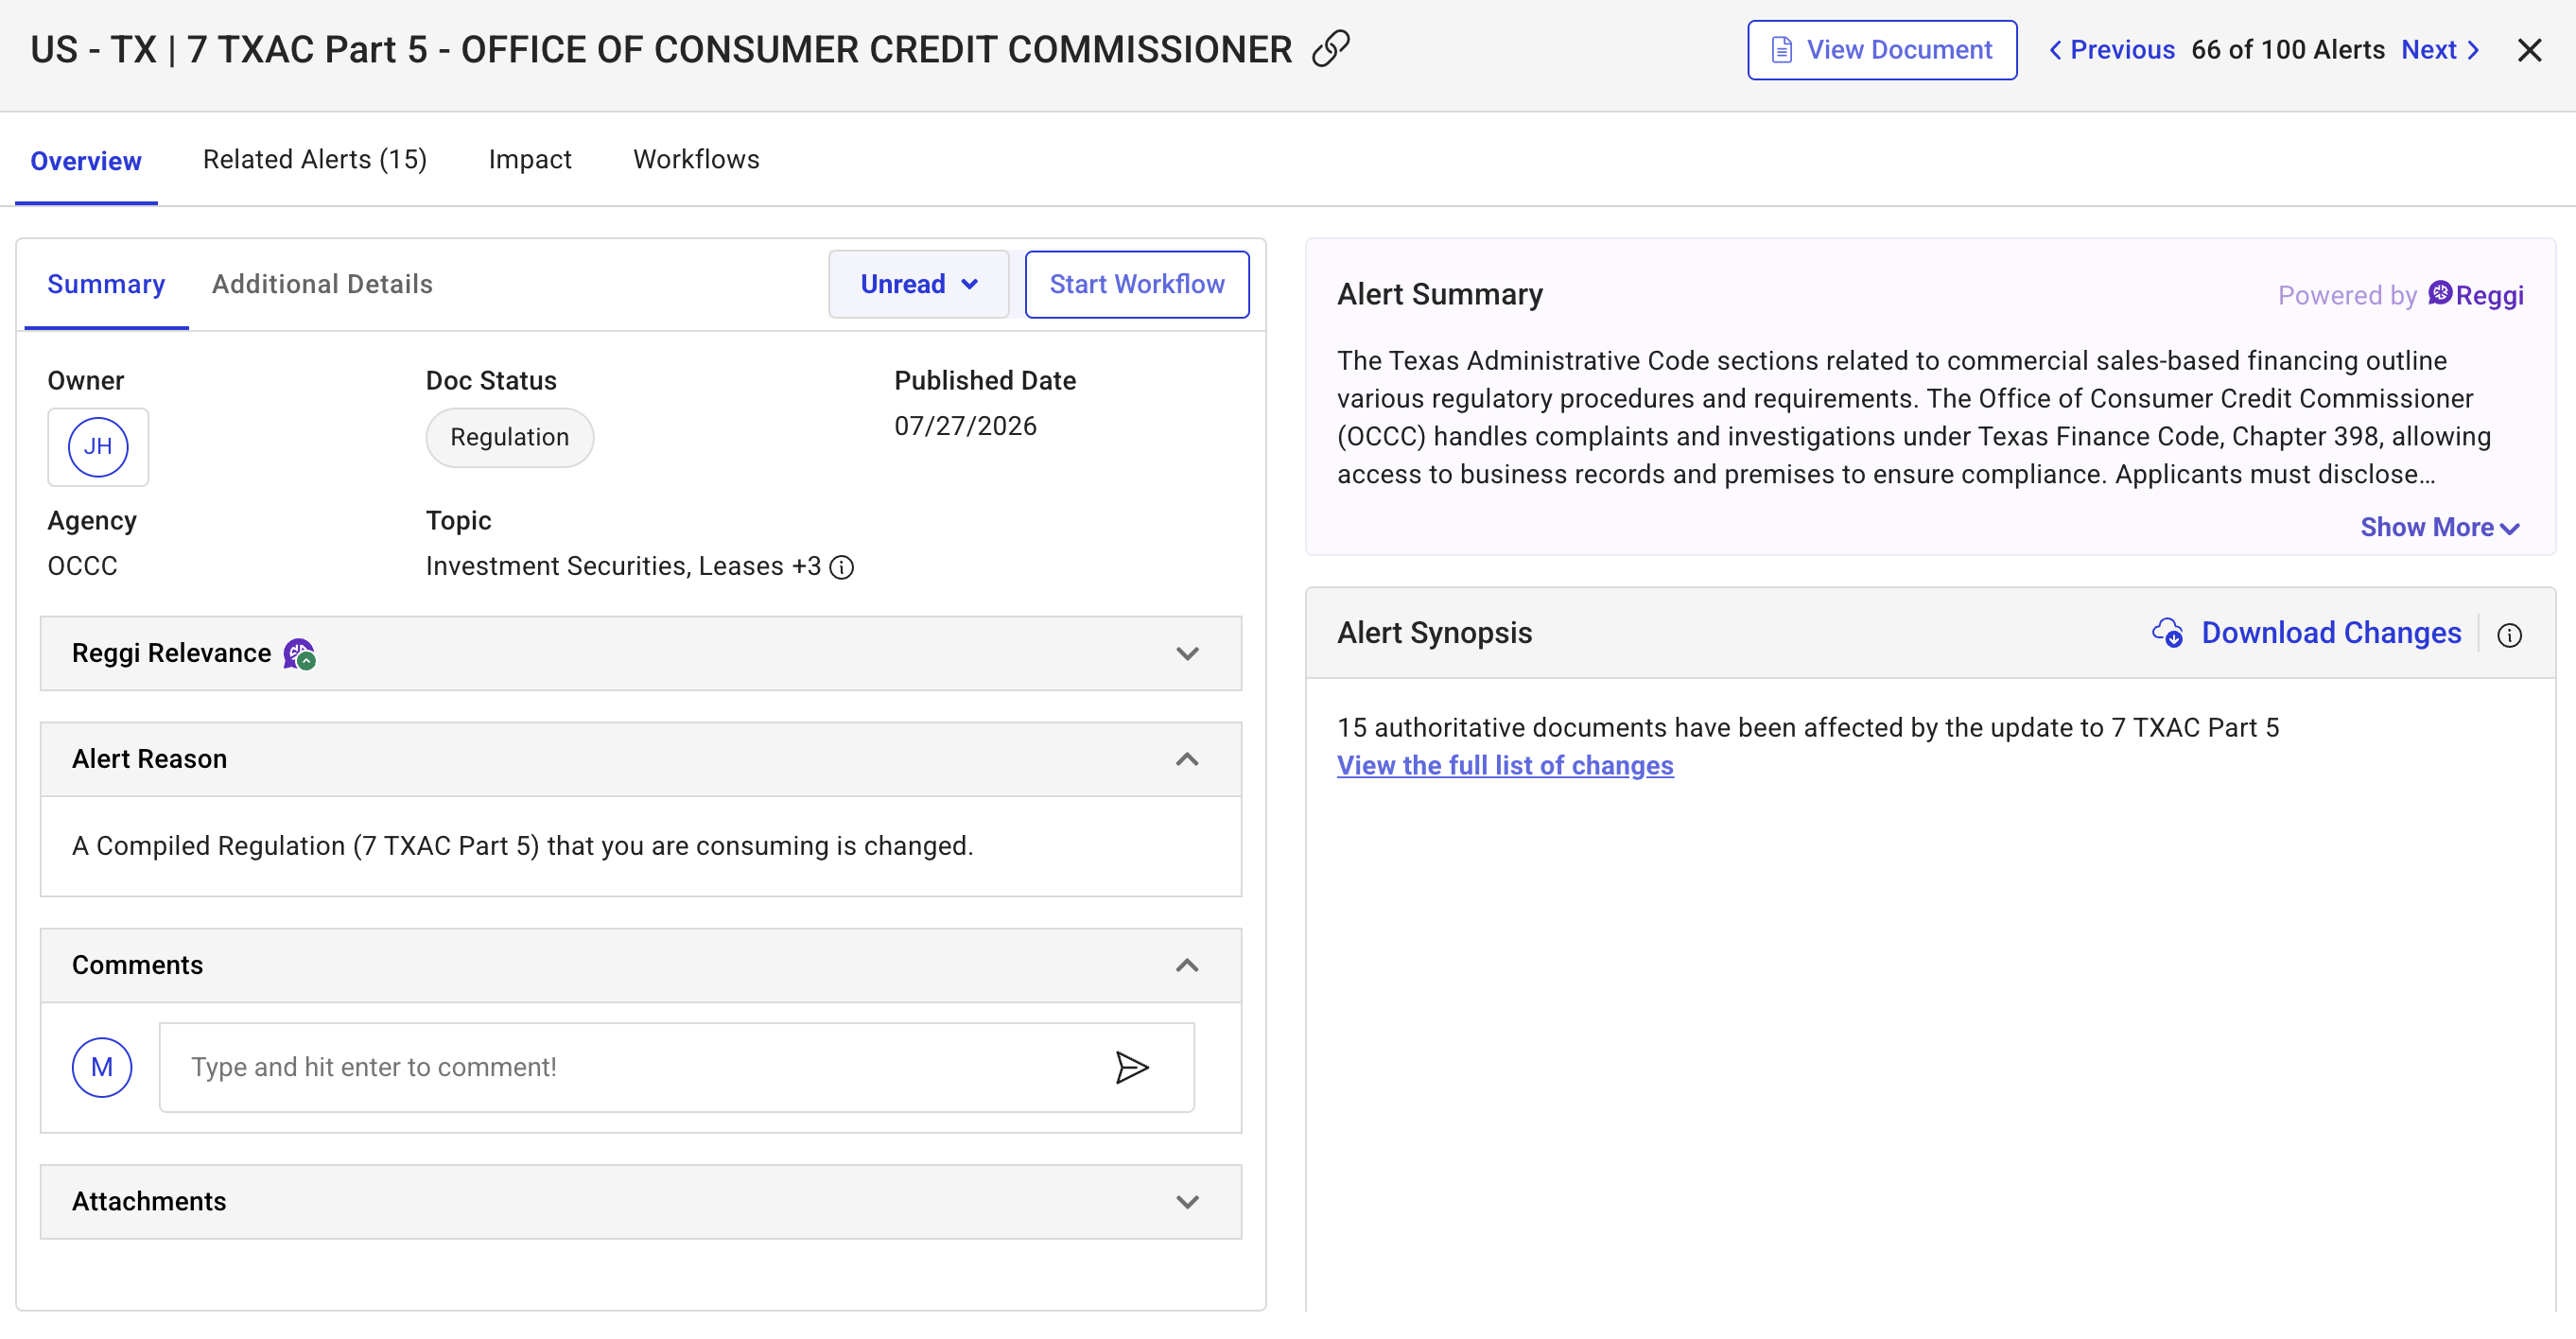Click the Download Changes cloud icon

(2167, 633)
